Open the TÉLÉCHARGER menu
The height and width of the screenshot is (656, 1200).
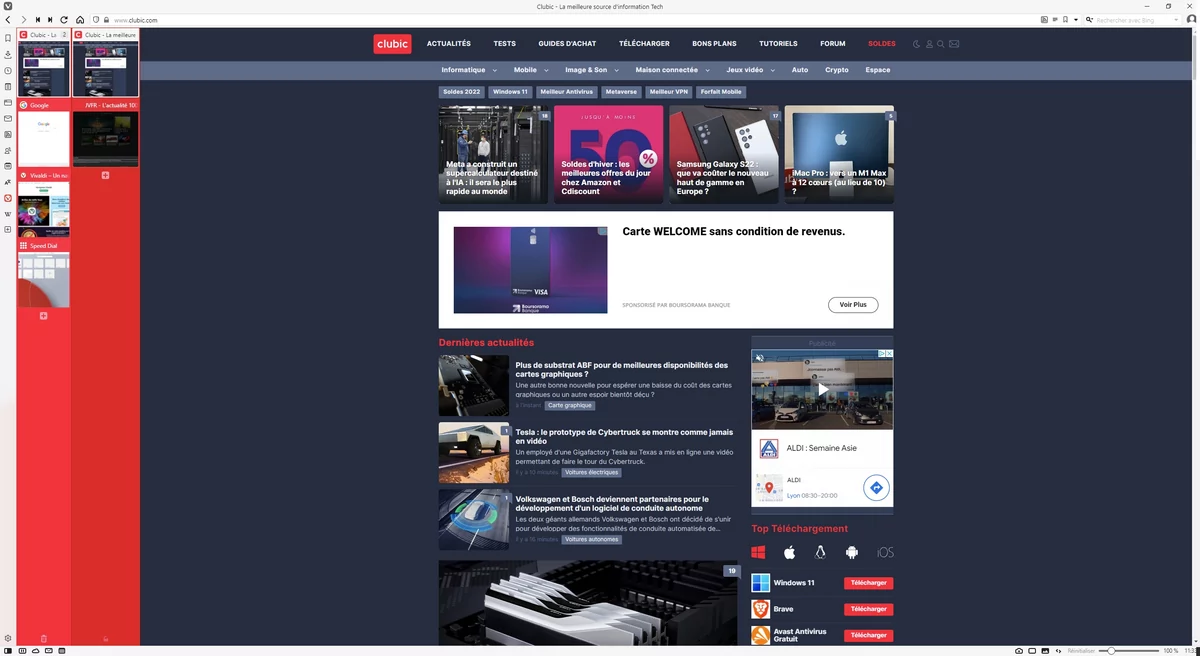tap(644, 44)
